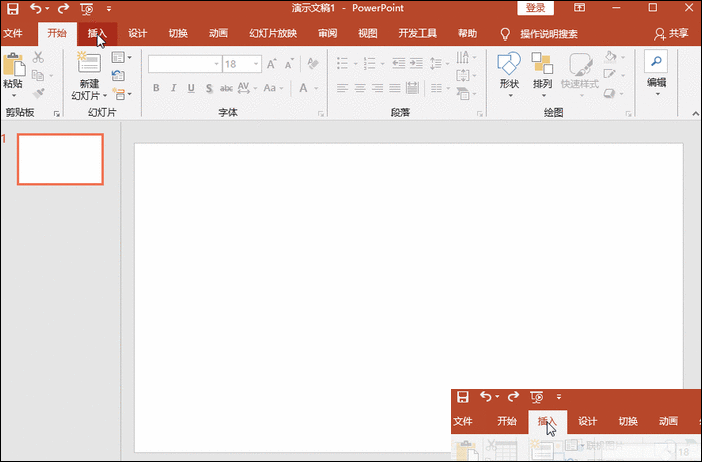This screenshot has width=702, height=462.
Task: Click the 登录 (Sign in) button
Action: pyautogui.click(x=536, y=8)
